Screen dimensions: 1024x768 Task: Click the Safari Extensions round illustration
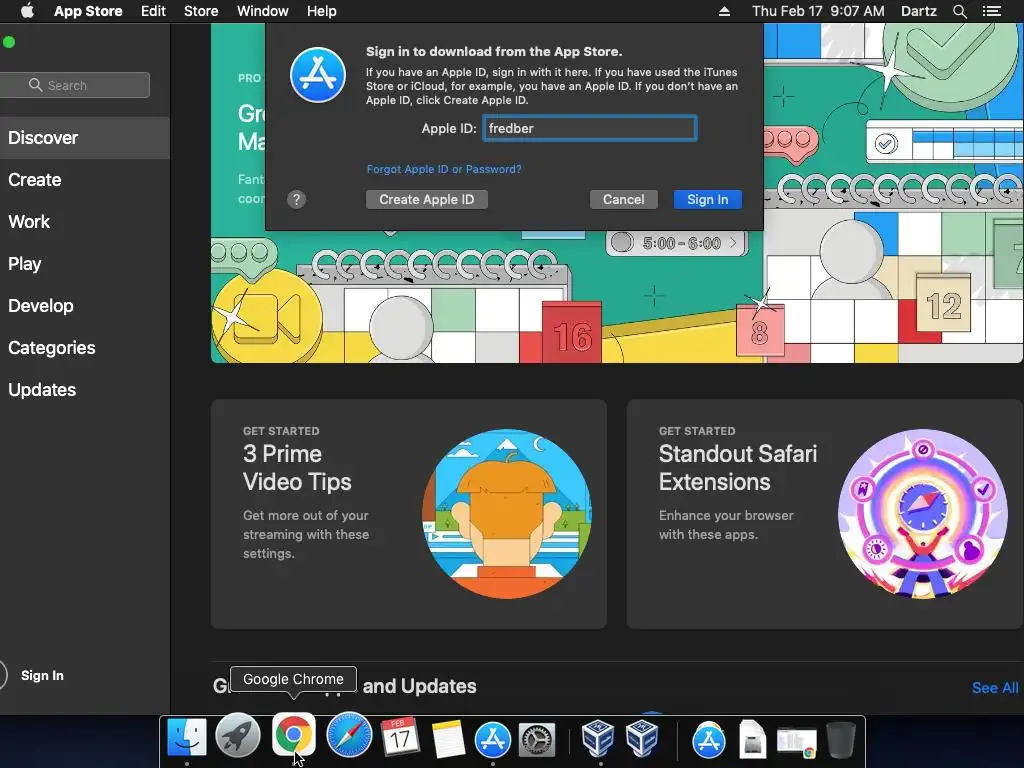(x=923, y=514)
